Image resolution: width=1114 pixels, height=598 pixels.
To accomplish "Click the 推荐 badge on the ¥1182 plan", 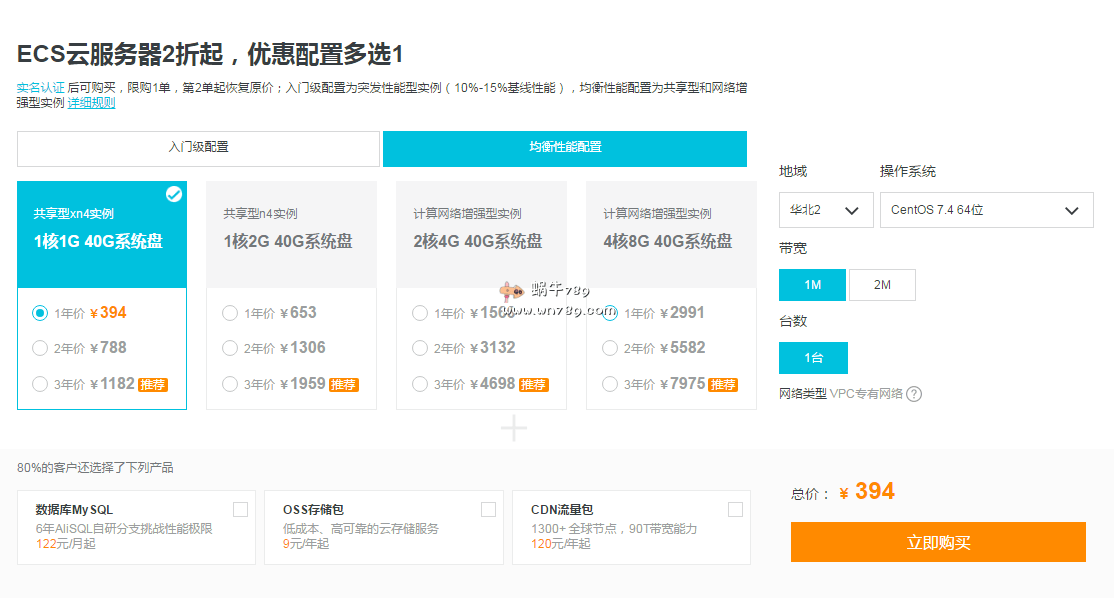I will point(153,385).
